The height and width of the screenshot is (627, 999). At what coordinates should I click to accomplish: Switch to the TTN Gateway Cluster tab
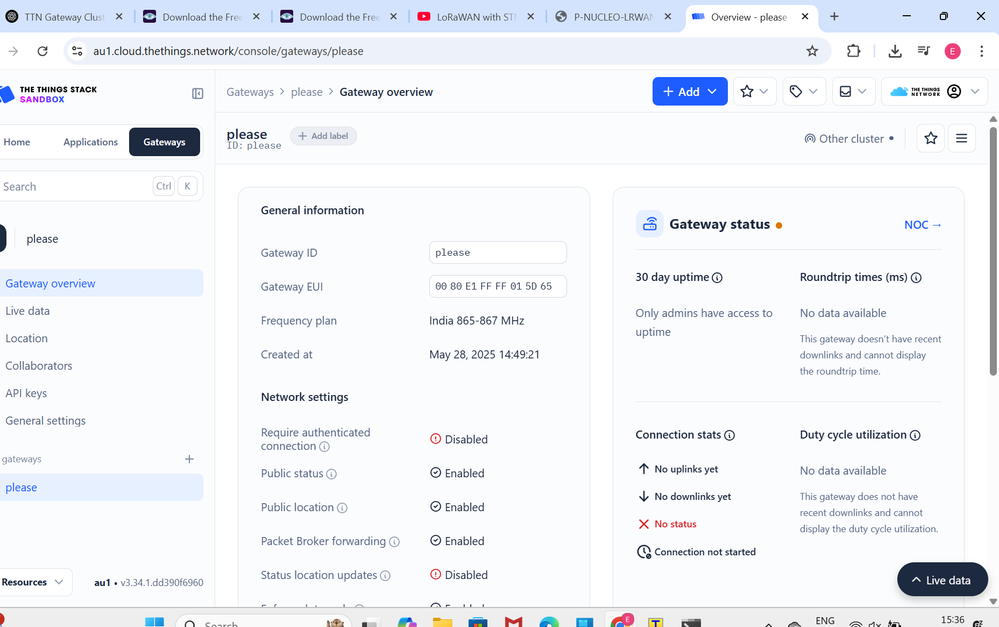pyautogui.click(x=64, y=17)
